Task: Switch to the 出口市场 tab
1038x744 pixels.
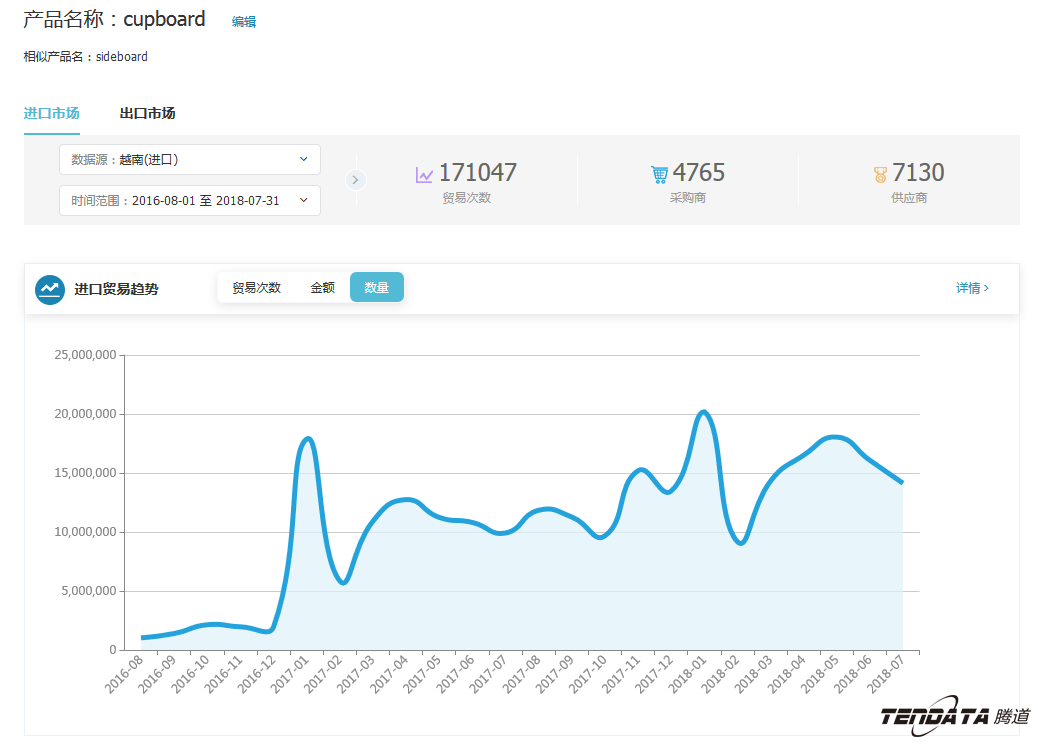Action: tap(147, 113)
